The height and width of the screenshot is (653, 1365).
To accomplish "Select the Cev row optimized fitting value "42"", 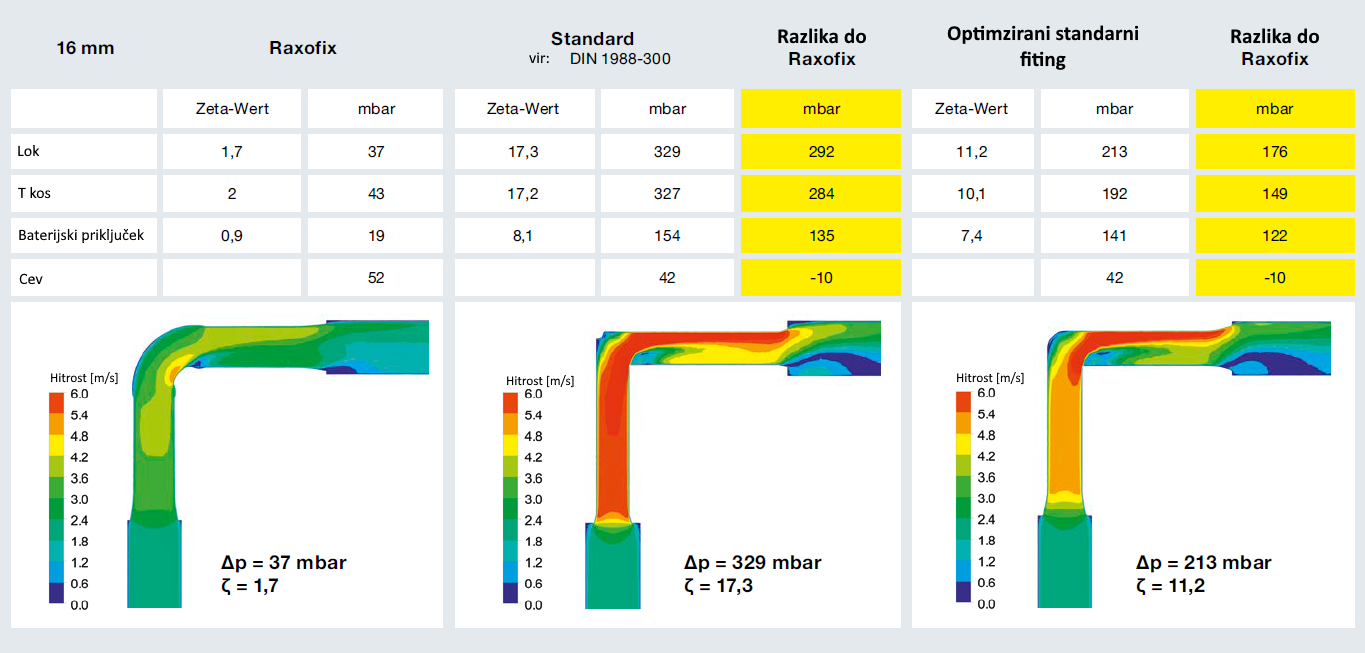I will 1114,278.
